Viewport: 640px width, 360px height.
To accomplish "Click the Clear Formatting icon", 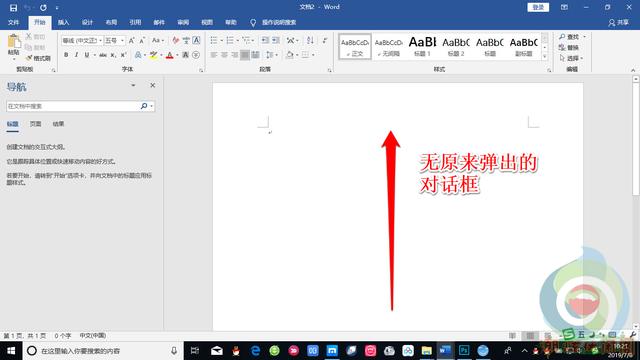I will [x=176, y=40].
